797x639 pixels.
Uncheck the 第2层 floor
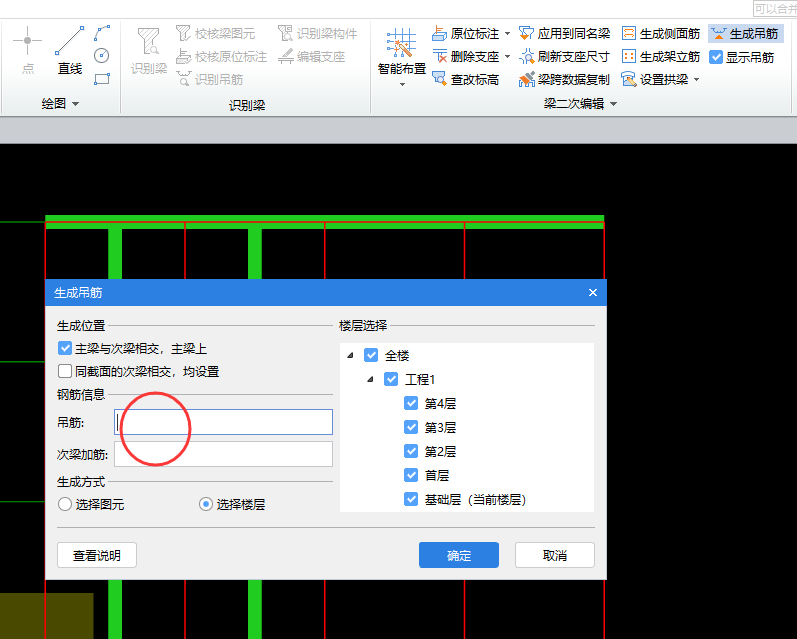[x=411, y=451]
